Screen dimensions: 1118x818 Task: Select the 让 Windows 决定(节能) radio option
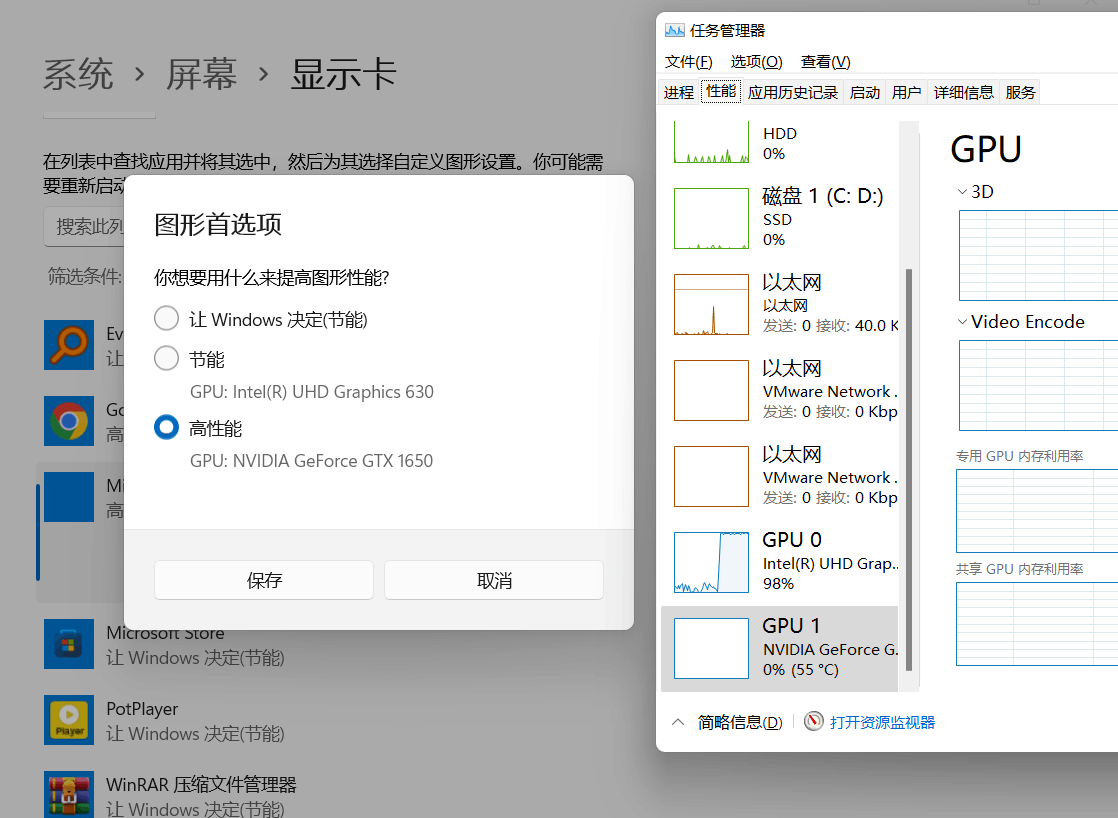(x=167, y=318)
